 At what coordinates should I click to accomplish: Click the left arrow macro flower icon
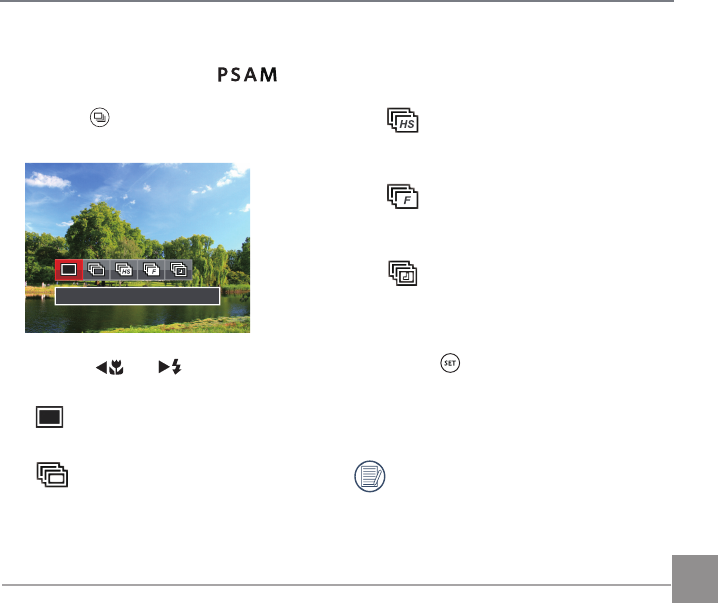[110, 367]
